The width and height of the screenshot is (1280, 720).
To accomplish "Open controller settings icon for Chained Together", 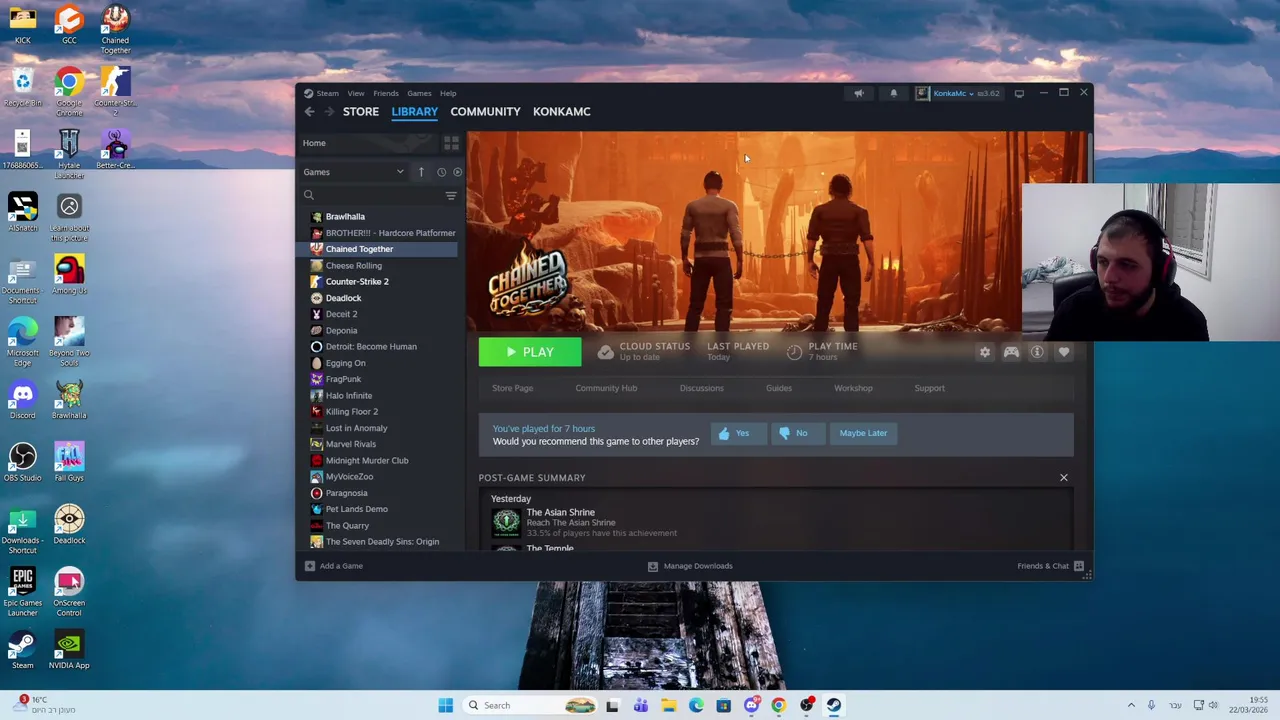I will click(x=1011, y=352).
